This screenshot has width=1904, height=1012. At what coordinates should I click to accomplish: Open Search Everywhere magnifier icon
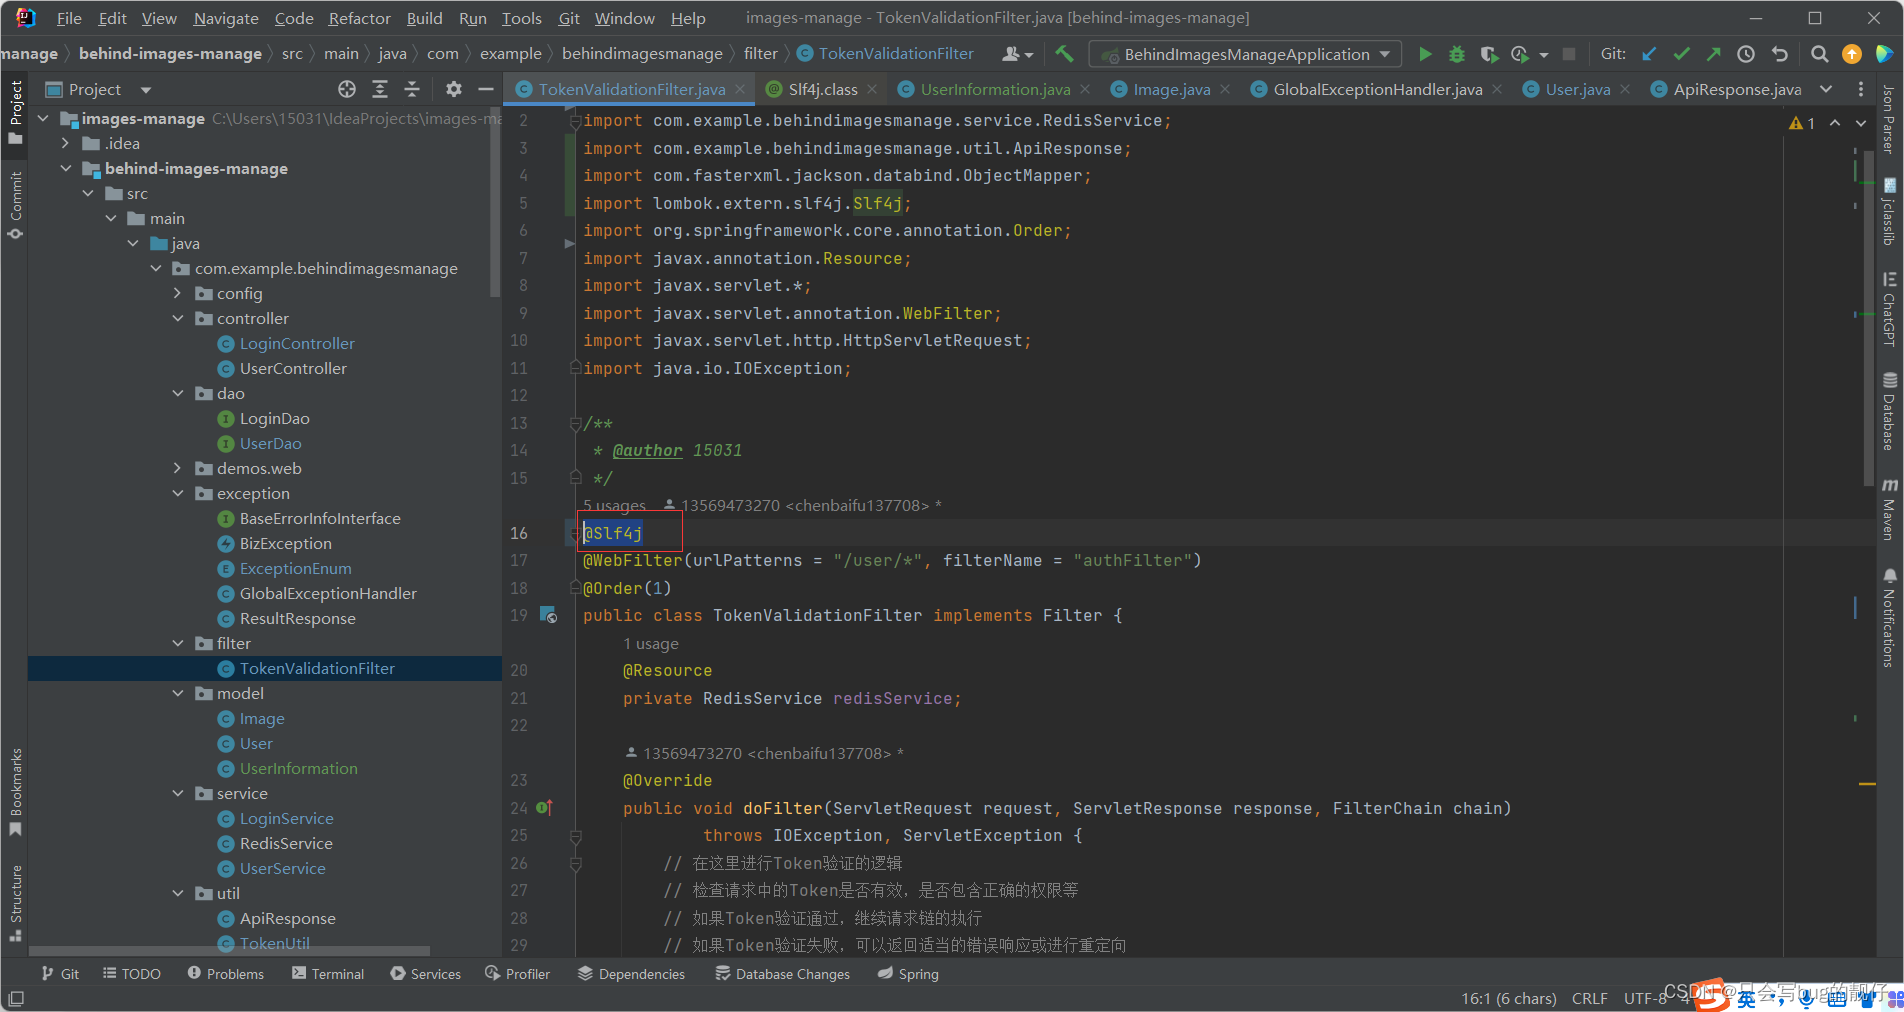1820,54
